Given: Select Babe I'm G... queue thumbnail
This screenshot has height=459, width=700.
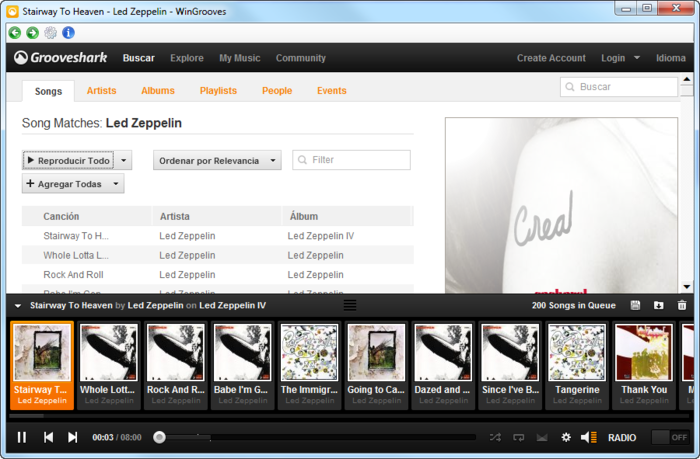Looking at the screenshot, I should pyautogui.click(x=243, y=365).
